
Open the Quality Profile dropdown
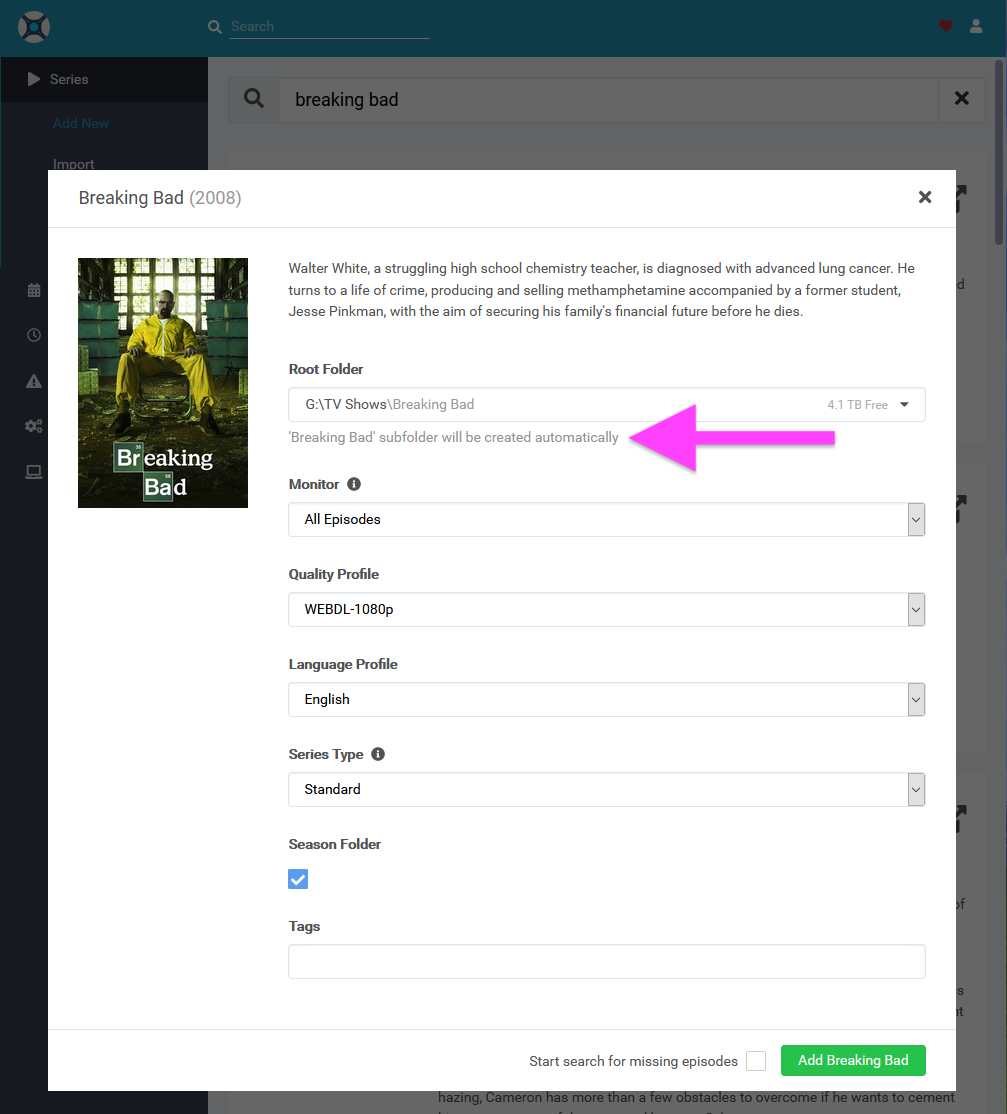pos(915,609)
